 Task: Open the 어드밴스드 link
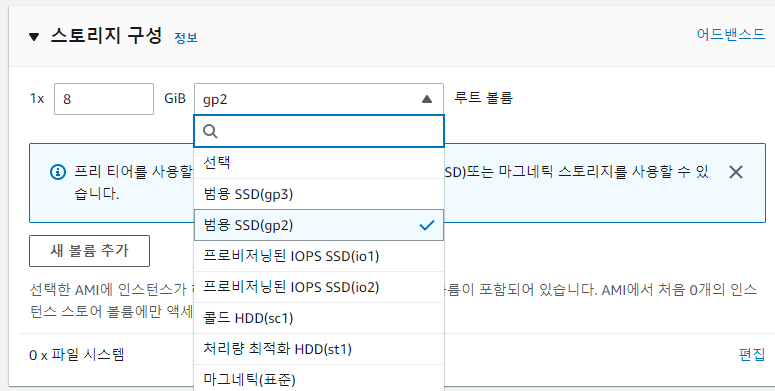pyautogui.click(x=731, y=34)
